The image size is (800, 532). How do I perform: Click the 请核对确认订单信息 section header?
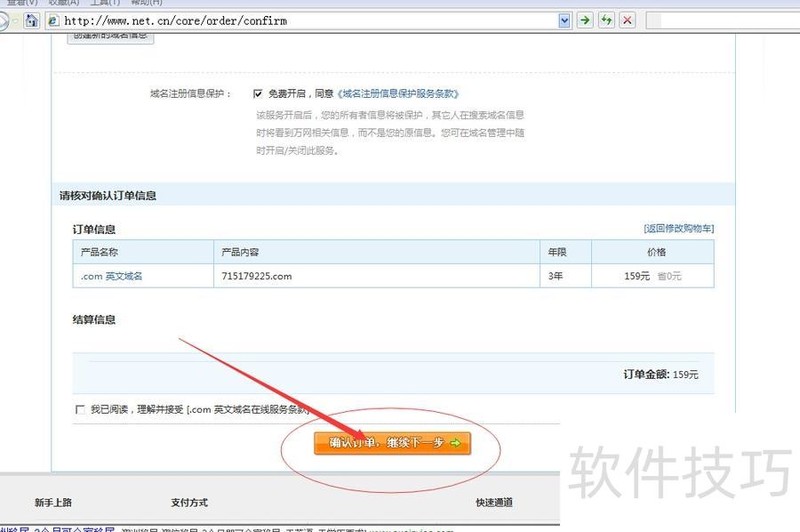(x=393, y=195)
